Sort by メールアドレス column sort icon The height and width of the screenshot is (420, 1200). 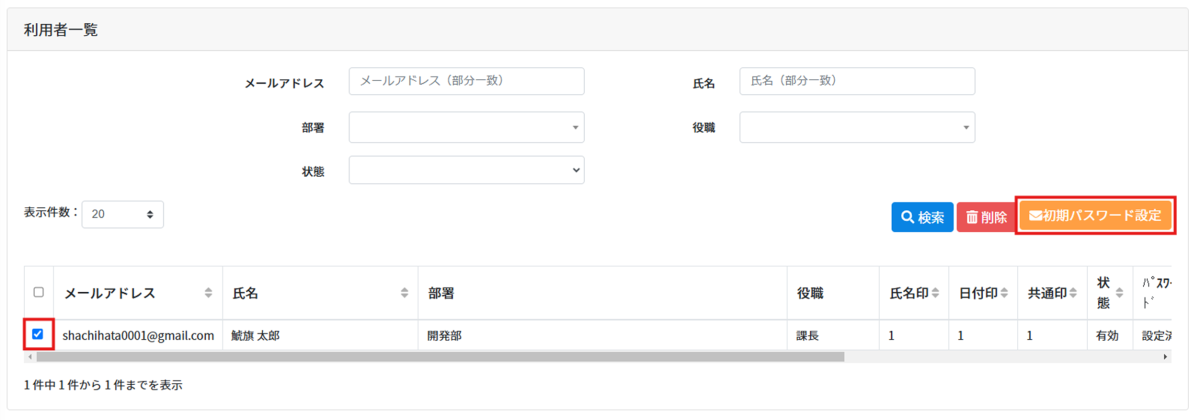click(208, 293)
